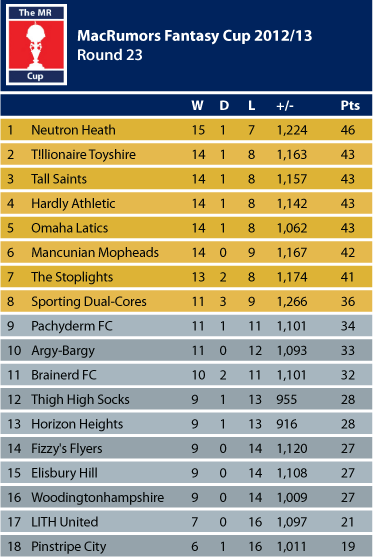Image resolution: width=373 pixels, height=557 pixels.
Task: Click the Tall Saints team name
Action: [59, 179]
